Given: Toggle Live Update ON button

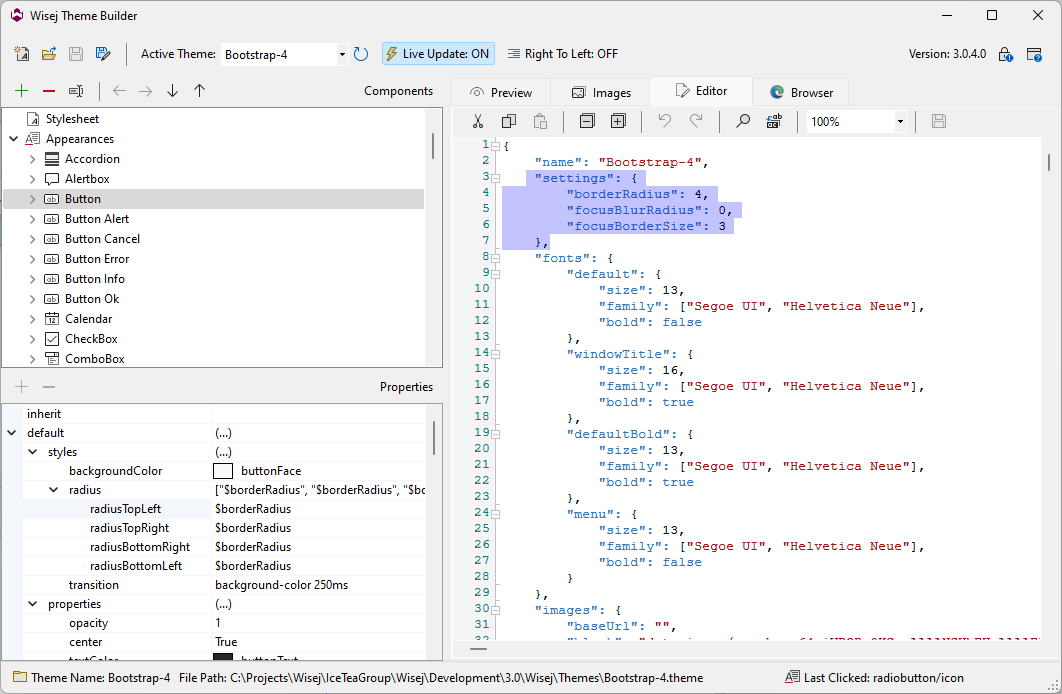Looking at the screenshot, I should coord(438,54).
